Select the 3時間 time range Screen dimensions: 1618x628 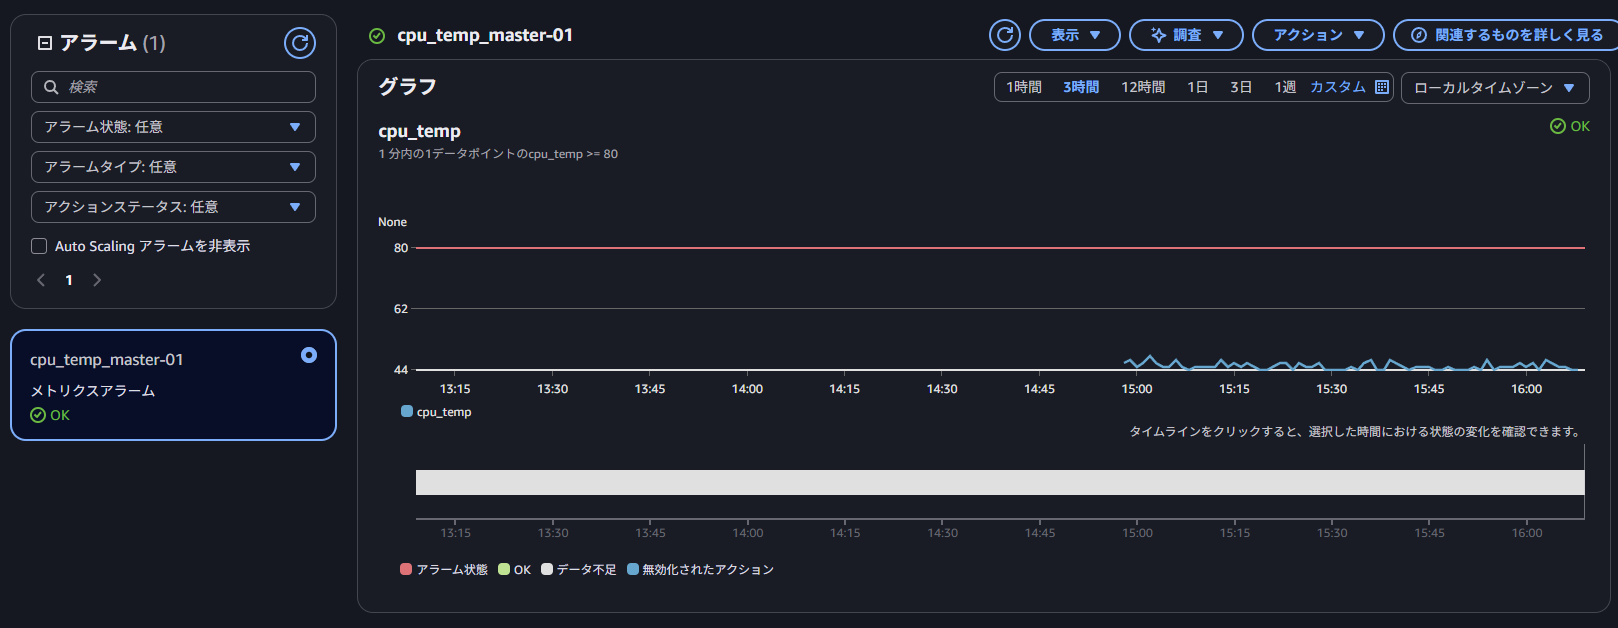click(1081, 87)
